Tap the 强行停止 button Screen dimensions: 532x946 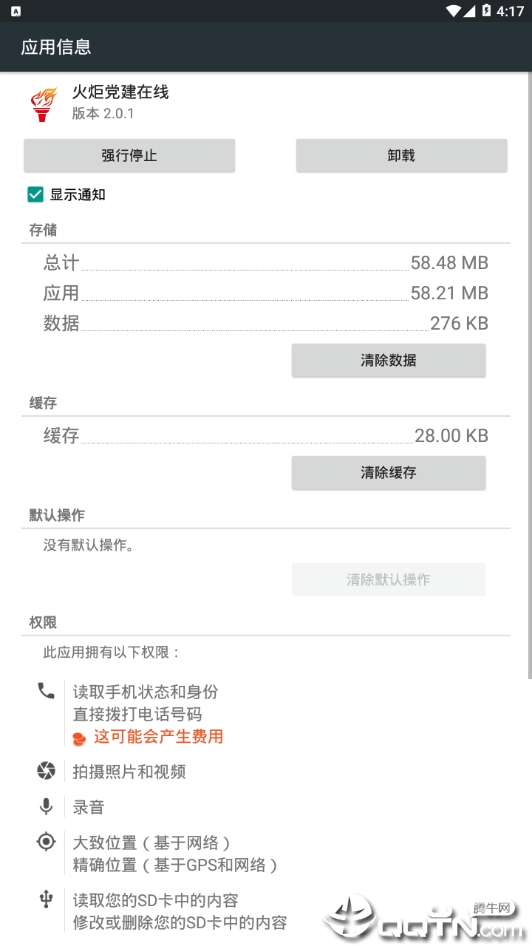(x=129, y=156)
